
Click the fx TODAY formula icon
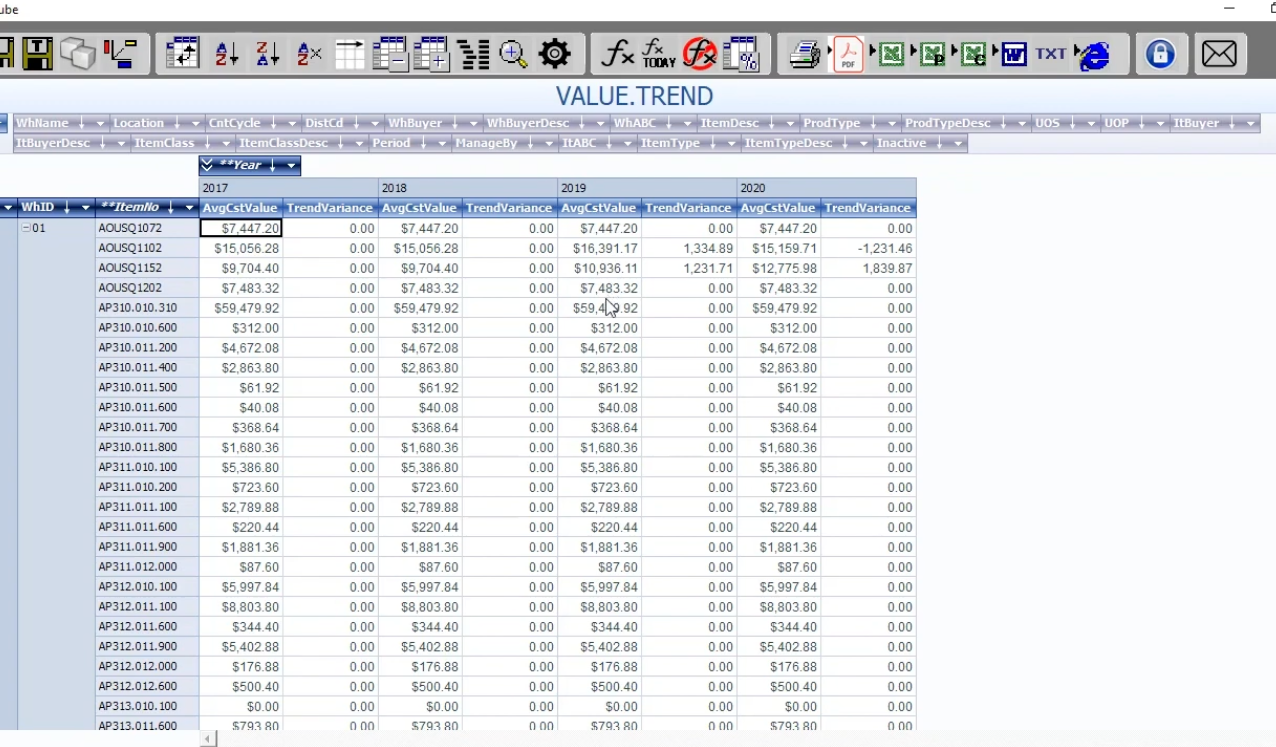pyautogui.click(x=659, y=54)
